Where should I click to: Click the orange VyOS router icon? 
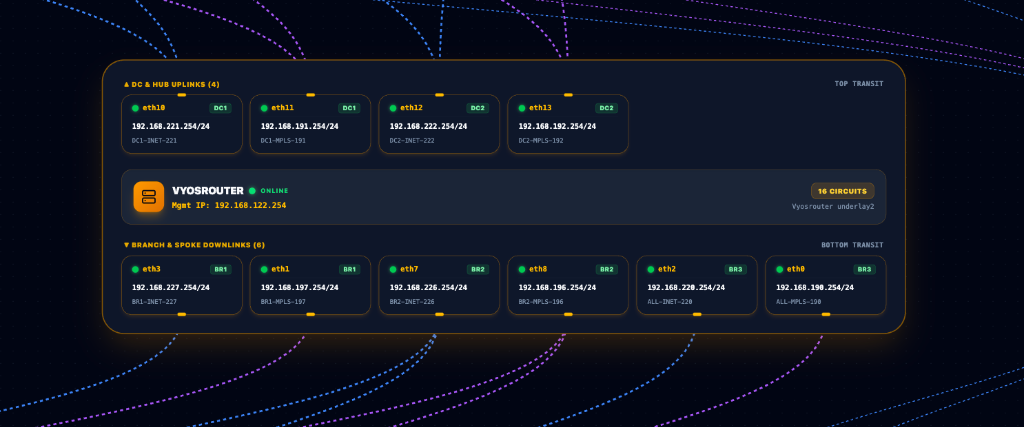pyautogui.click(x=149, y=197)
